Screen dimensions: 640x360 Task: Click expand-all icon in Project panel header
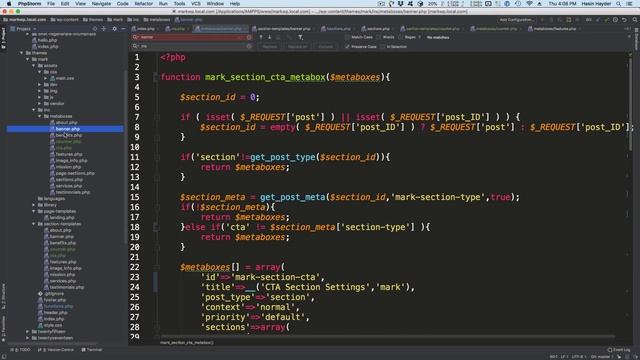point(104,29)
